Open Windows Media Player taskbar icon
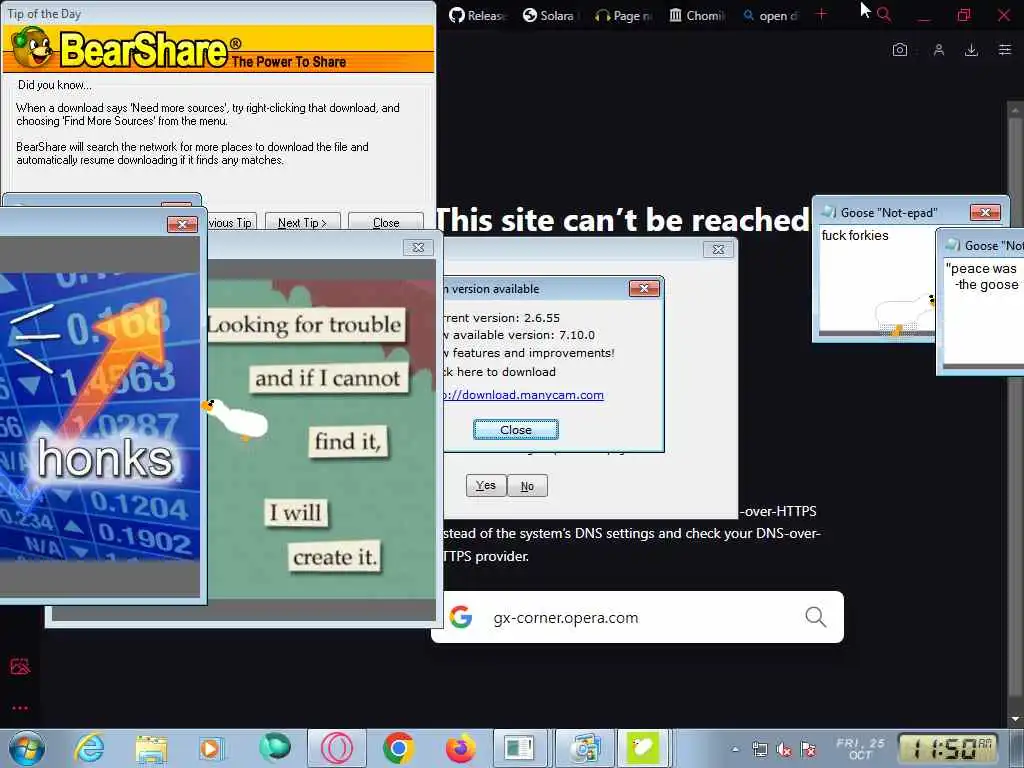 212,748
